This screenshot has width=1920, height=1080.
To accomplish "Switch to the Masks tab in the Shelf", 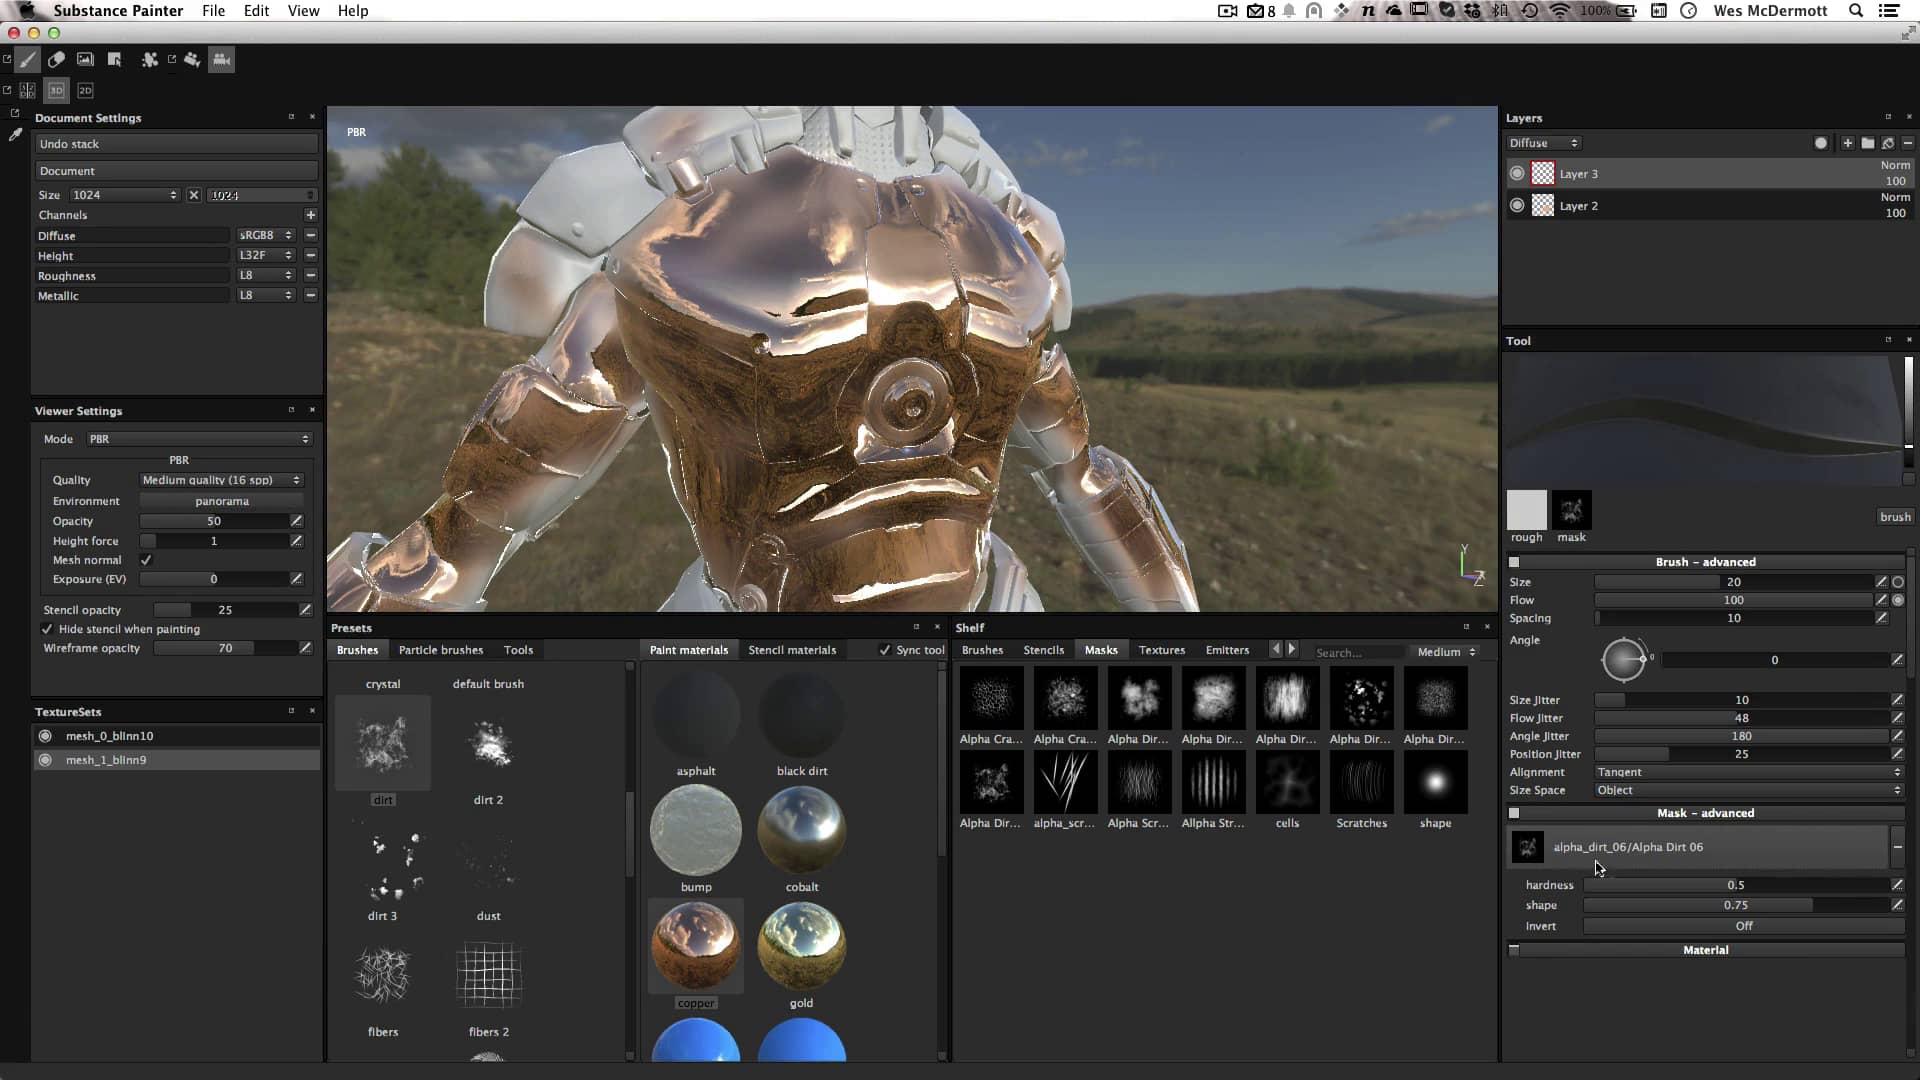I will click(1101, 650).
